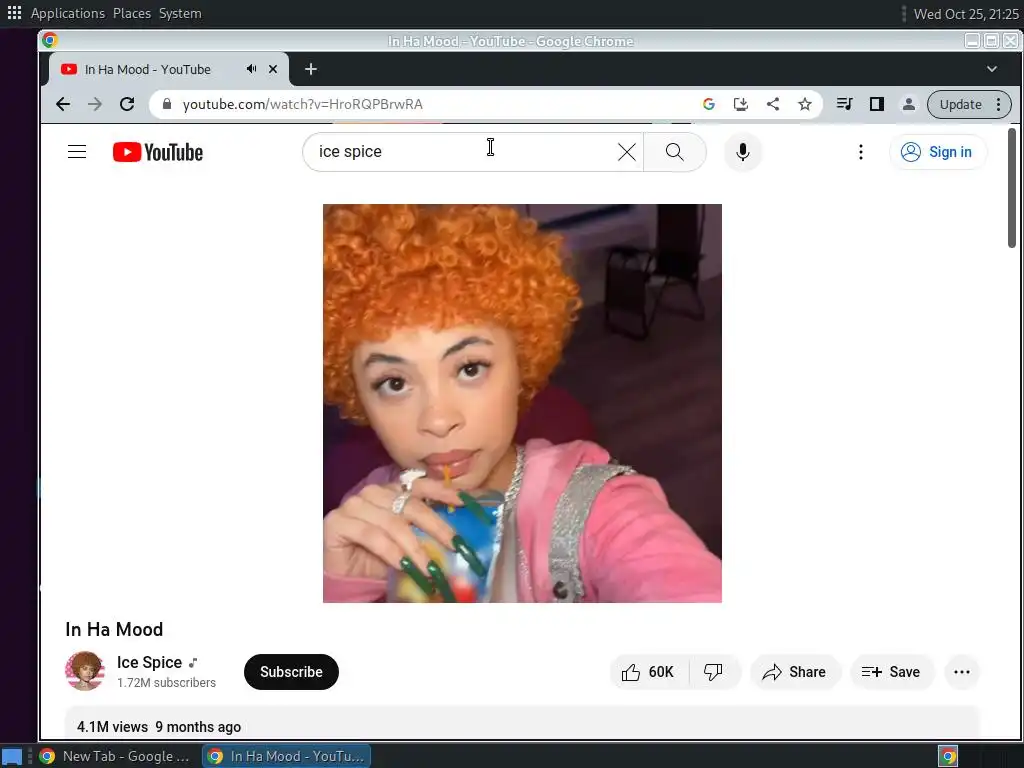Open the YouTube hamburger guide menu
Image resolution: width=1024 pixels, height=768 pixels.
(77, 152)
